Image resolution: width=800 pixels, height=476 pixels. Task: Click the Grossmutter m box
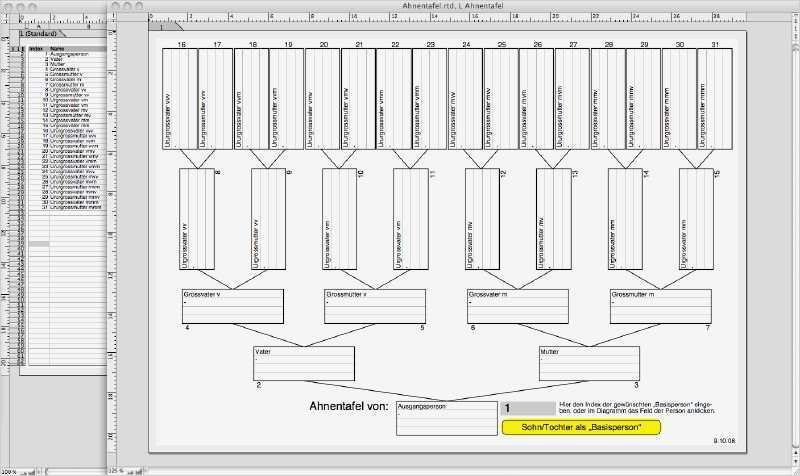[x=661, y=307]
